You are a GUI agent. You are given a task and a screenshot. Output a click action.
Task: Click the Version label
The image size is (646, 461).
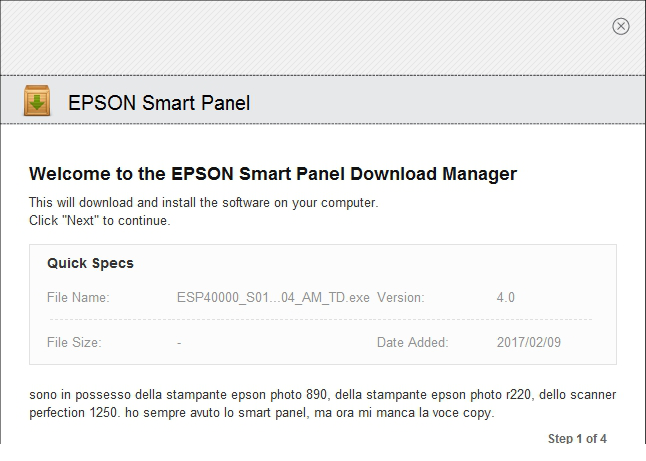pyautogui.click(x=400, y=297)
